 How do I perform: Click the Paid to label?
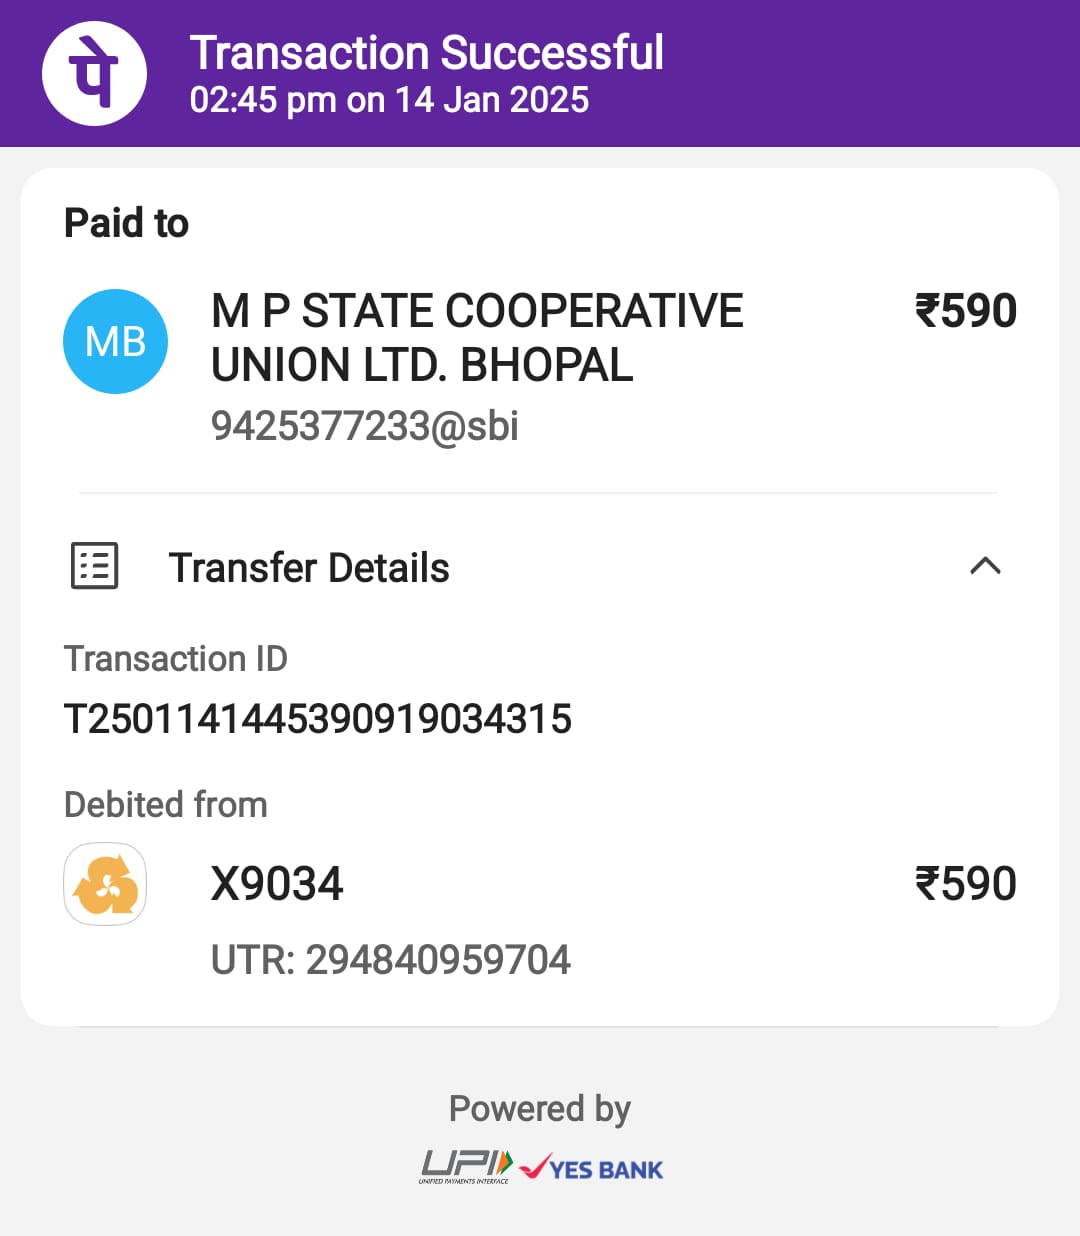126,223
